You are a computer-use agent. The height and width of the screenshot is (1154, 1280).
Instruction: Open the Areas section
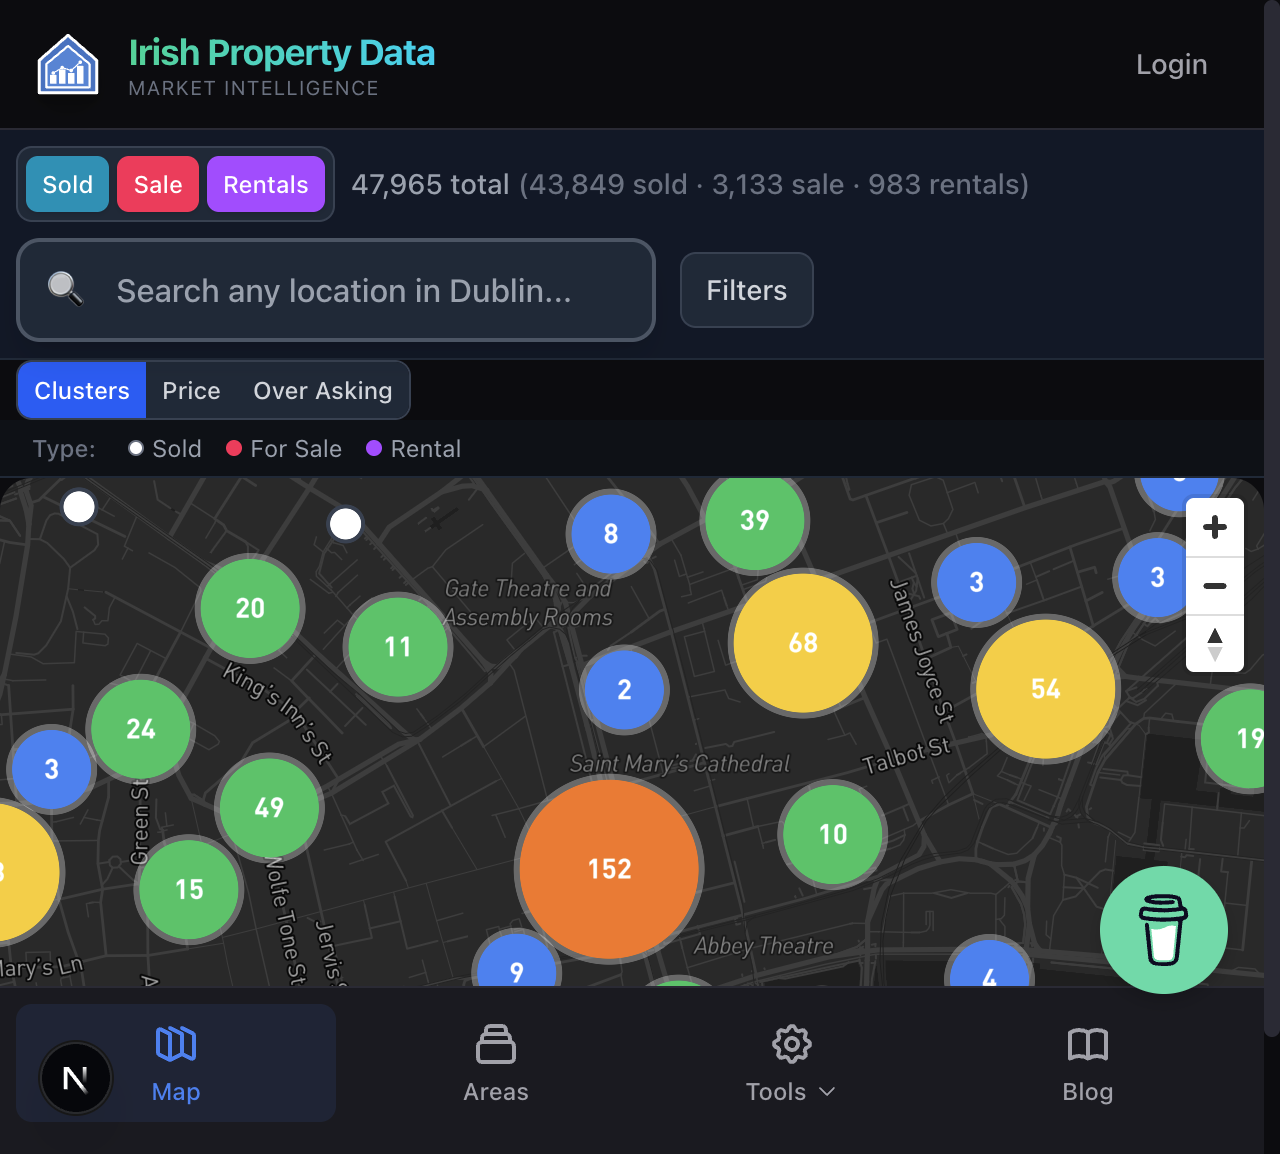tap(495, 1063)
